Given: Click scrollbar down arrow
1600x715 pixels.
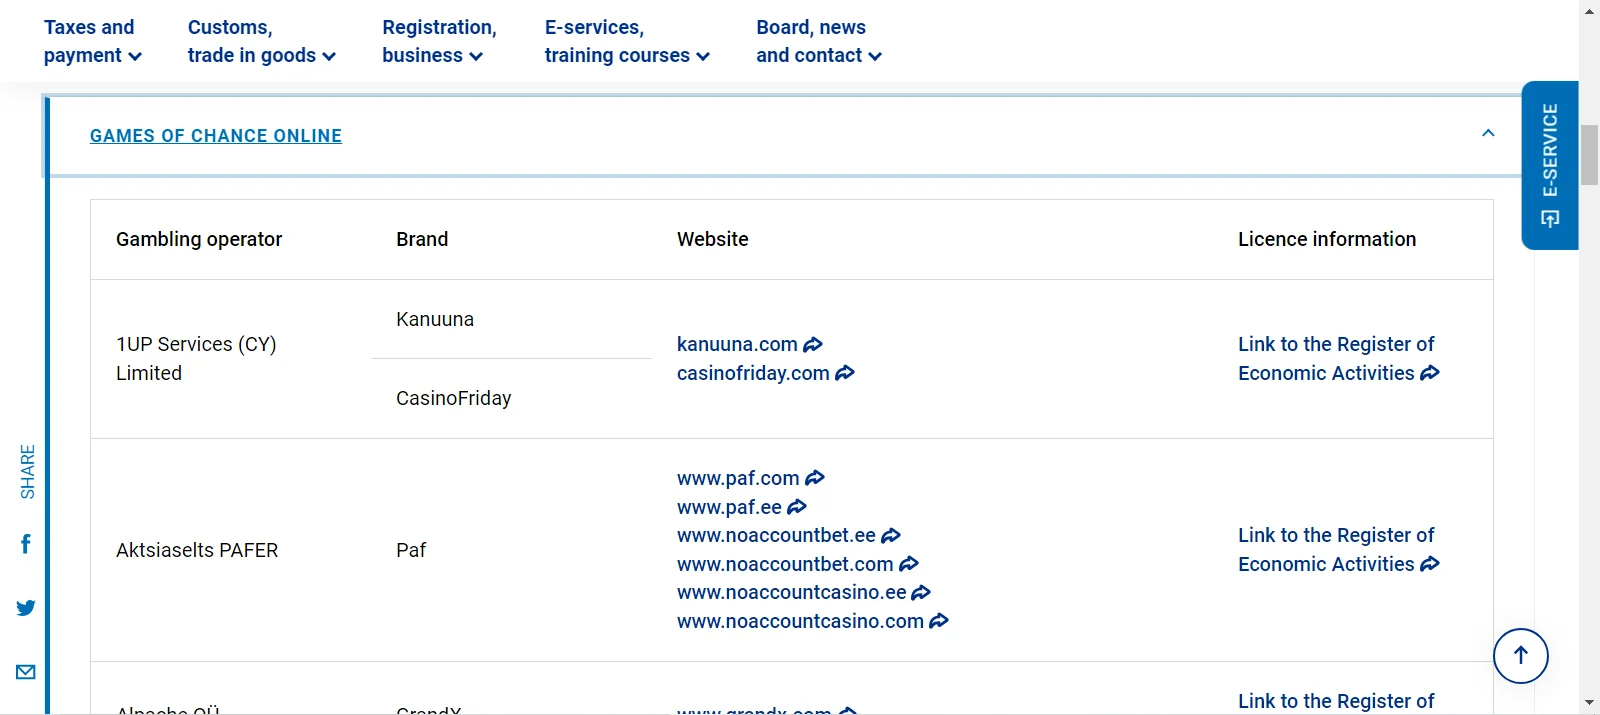Looking at the screenshot, I should click(1589, 704).
